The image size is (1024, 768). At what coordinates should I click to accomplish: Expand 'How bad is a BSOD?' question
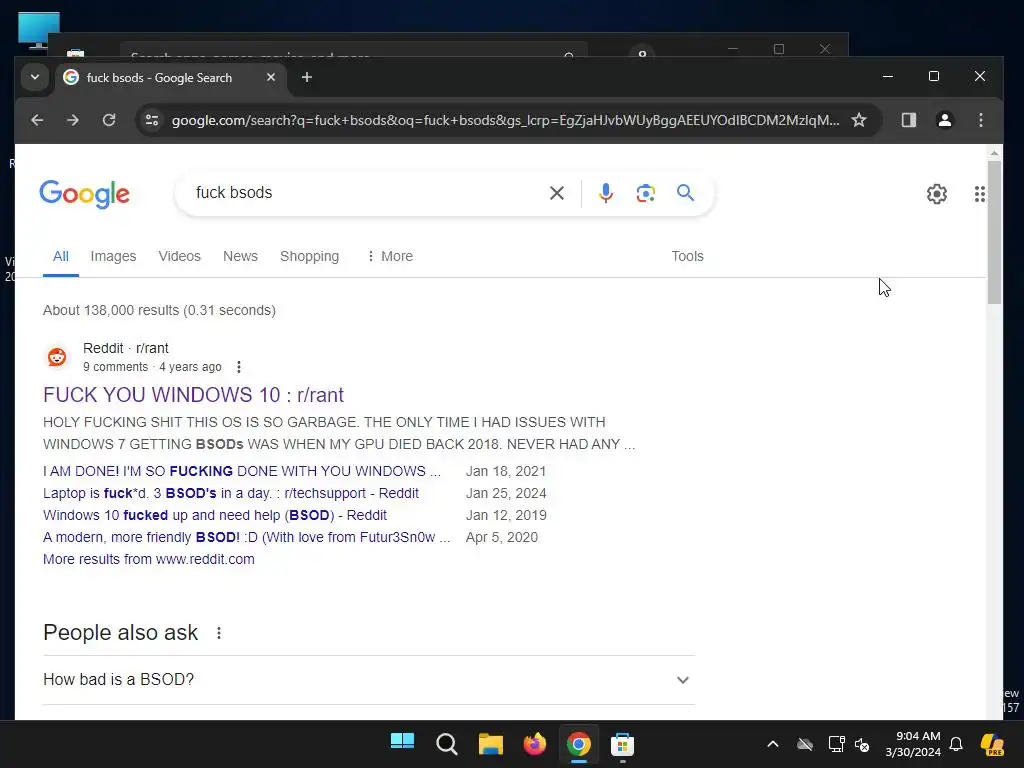point(369,680)
